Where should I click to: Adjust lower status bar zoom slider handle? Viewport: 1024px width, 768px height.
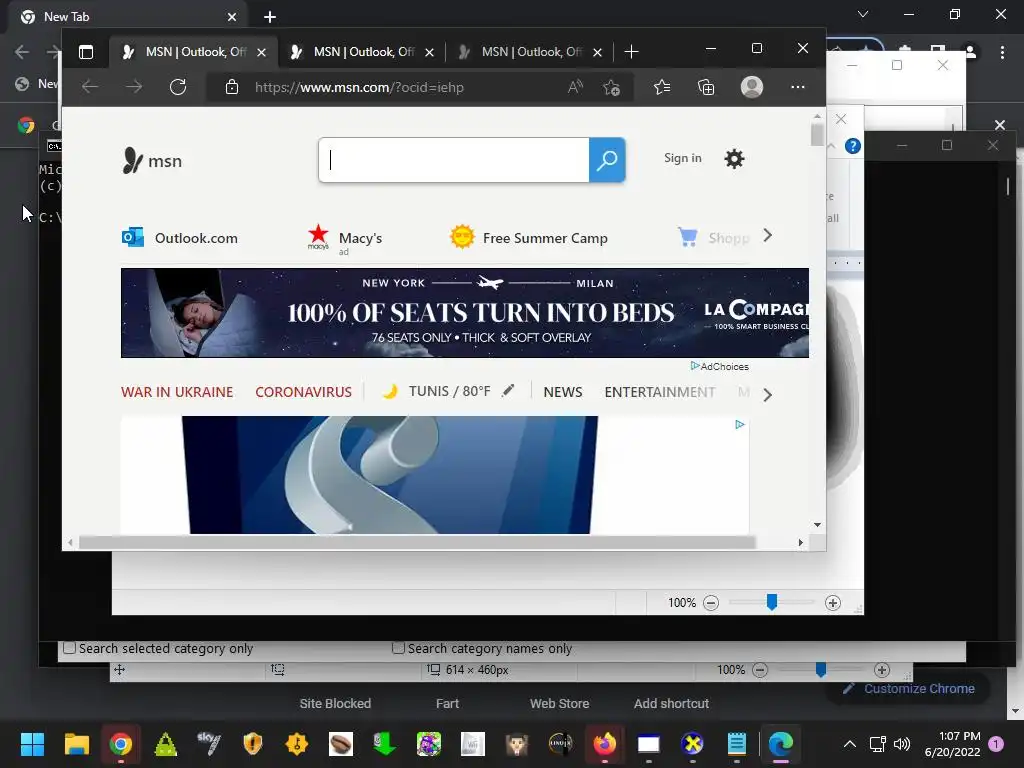click(821, 669)
